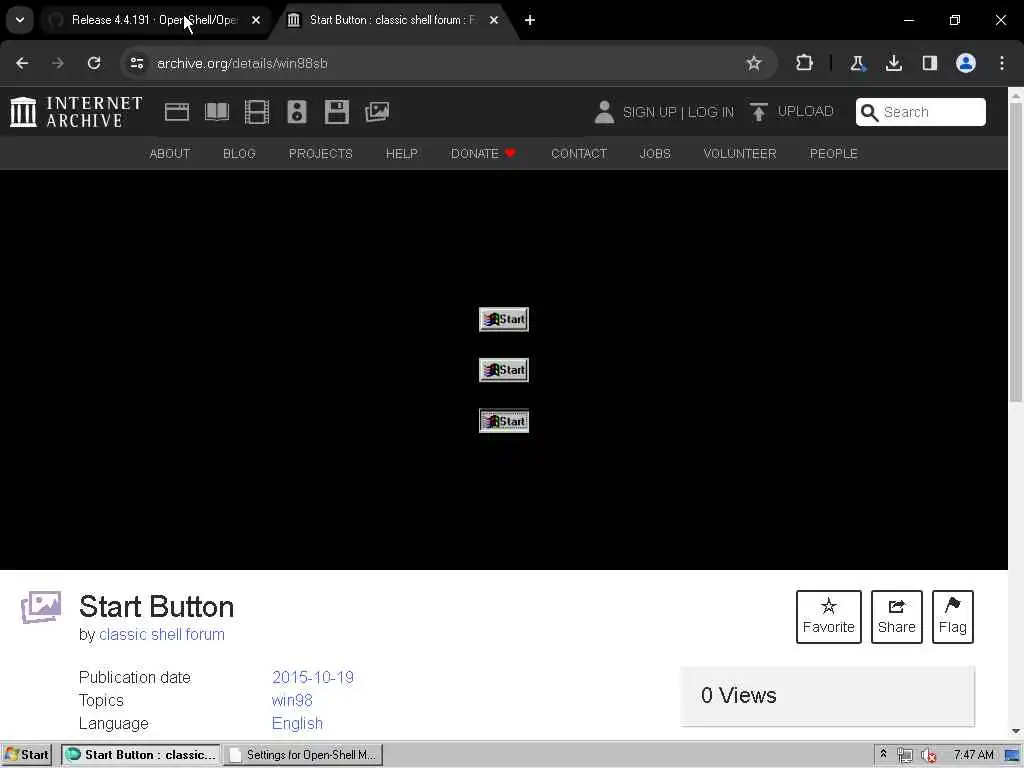Browse the Software floppy disk icon
Screen dimensions: 1024x768
[x=336, y=112]
